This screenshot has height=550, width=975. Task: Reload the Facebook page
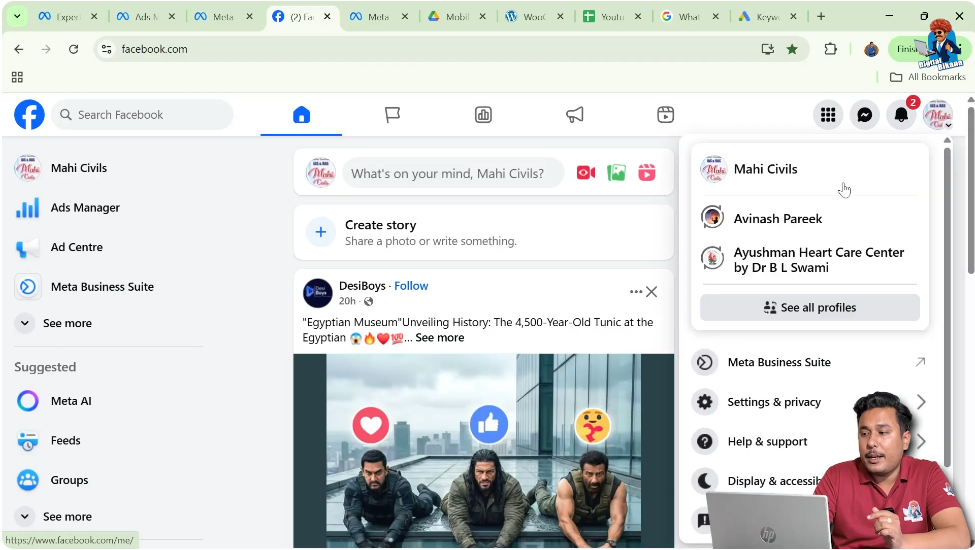[x=73, y=49]
